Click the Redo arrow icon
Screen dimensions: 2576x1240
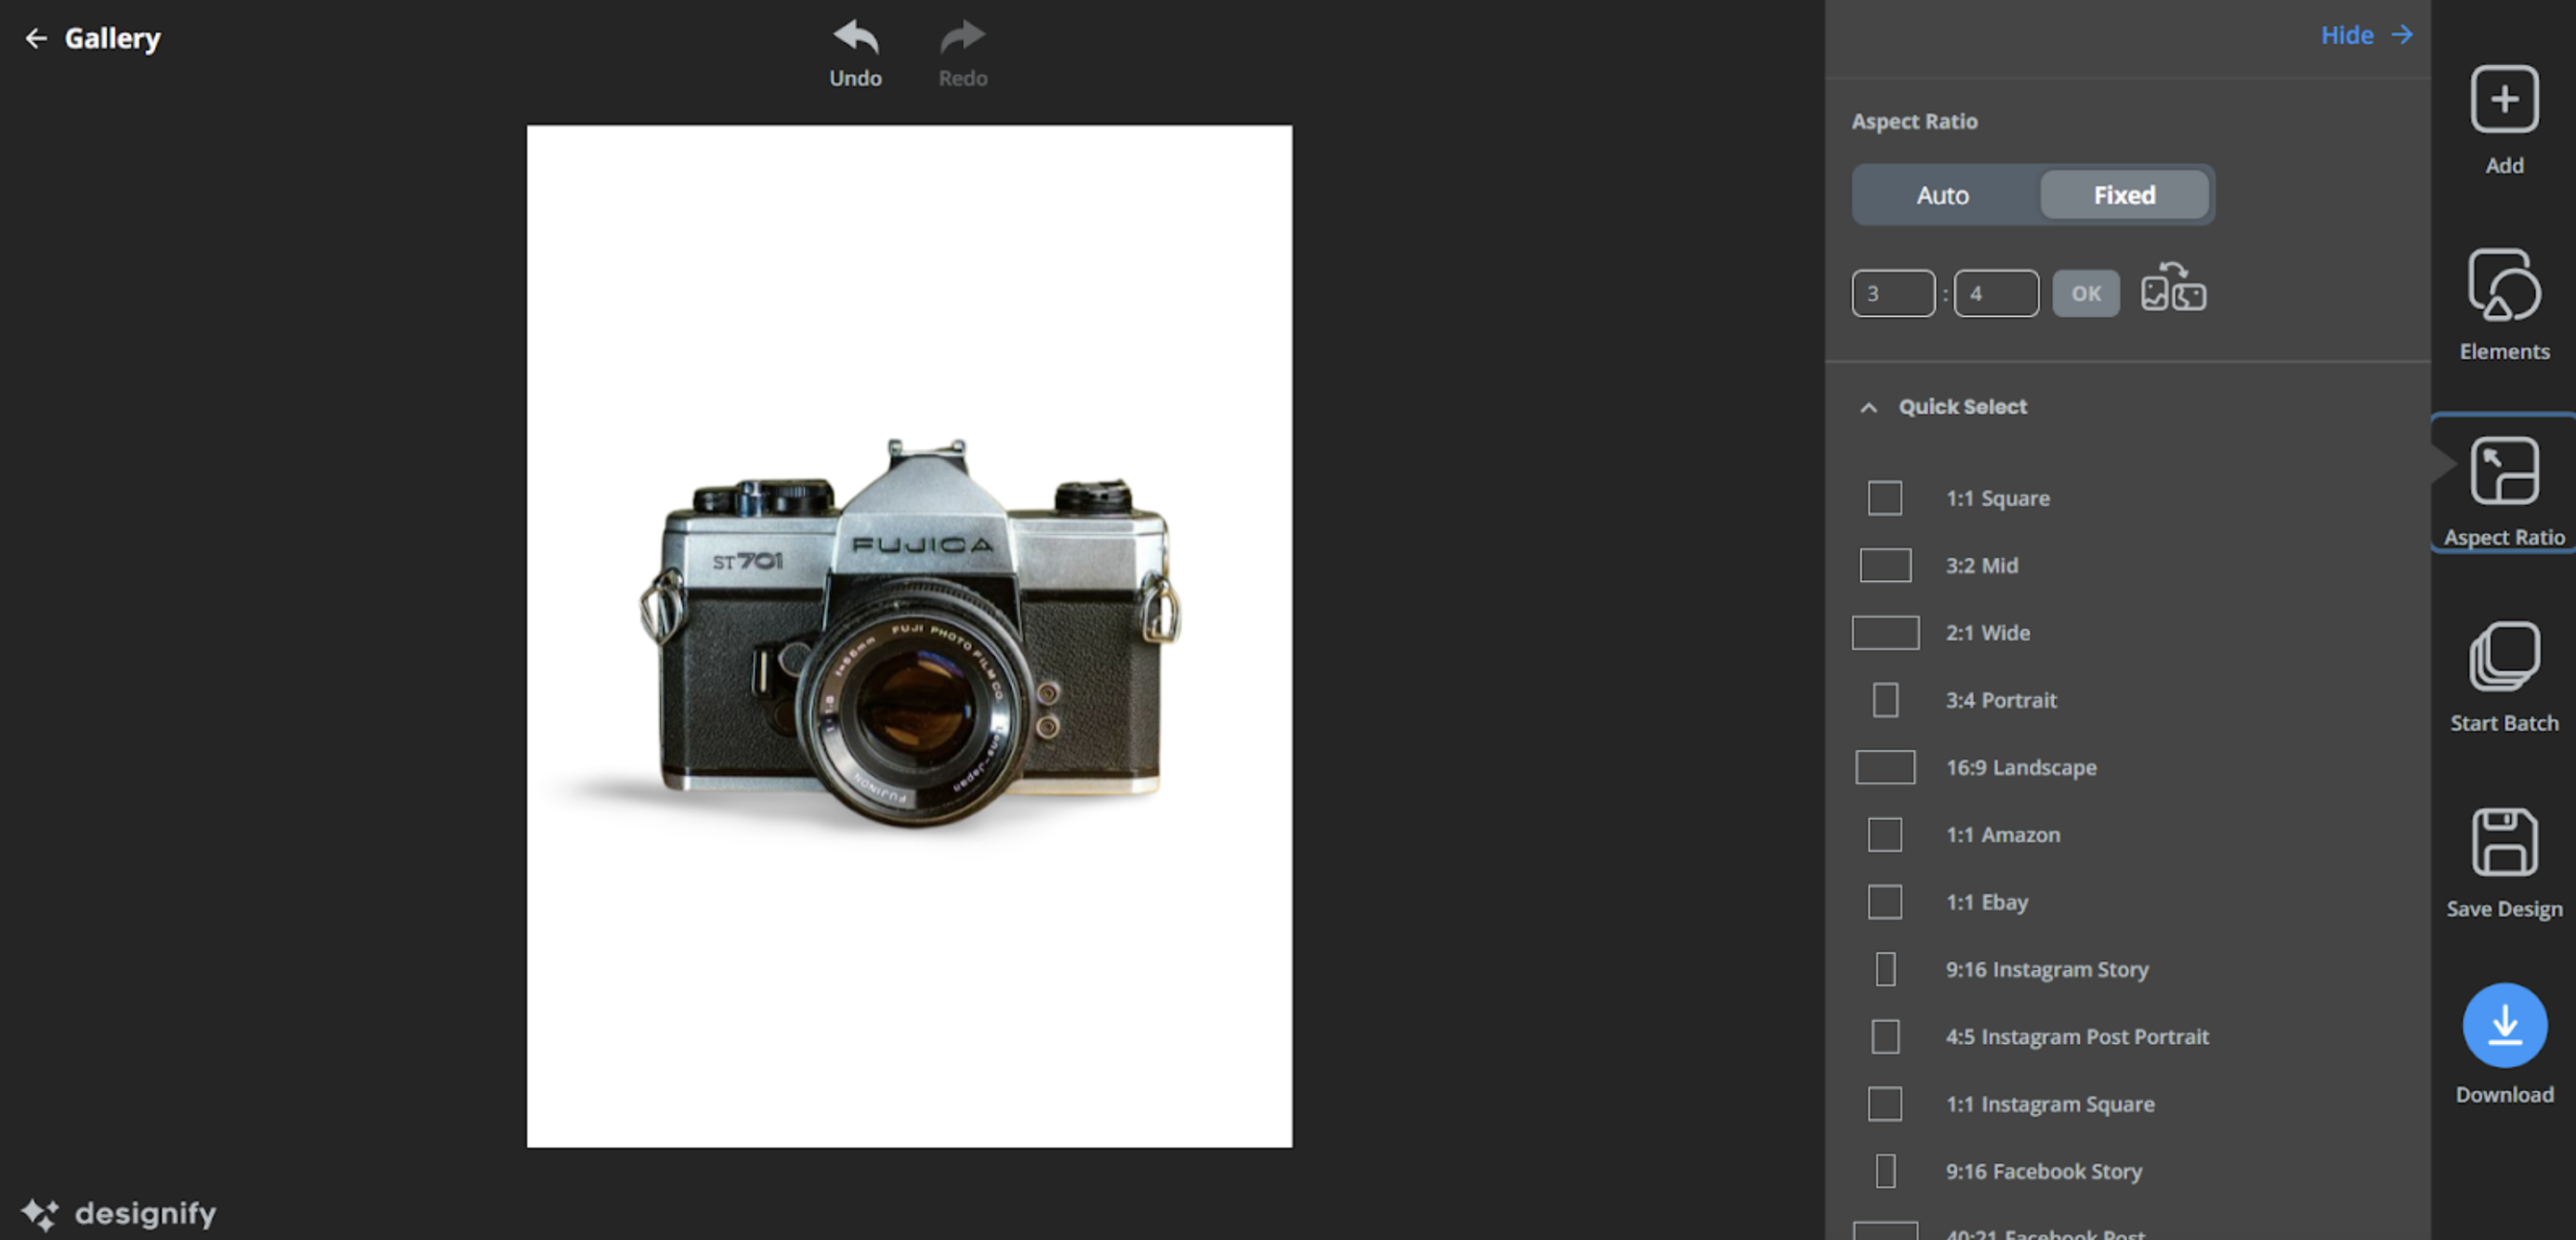point(962,38)
